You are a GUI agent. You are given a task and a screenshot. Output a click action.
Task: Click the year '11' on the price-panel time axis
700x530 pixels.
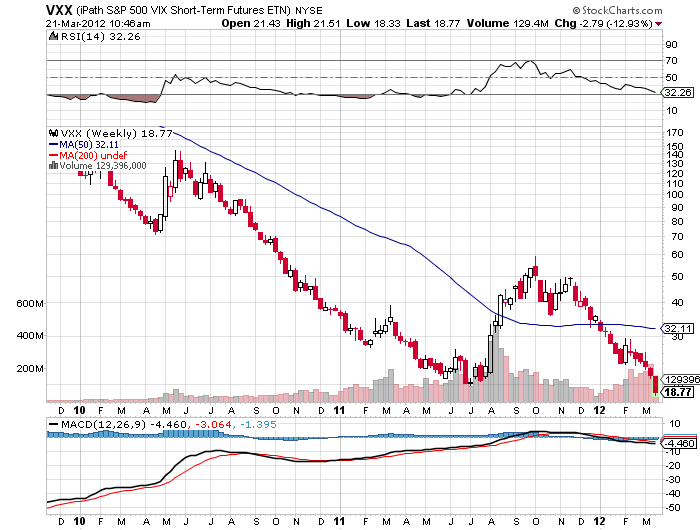pyautogui.click(x=340, y=410)
